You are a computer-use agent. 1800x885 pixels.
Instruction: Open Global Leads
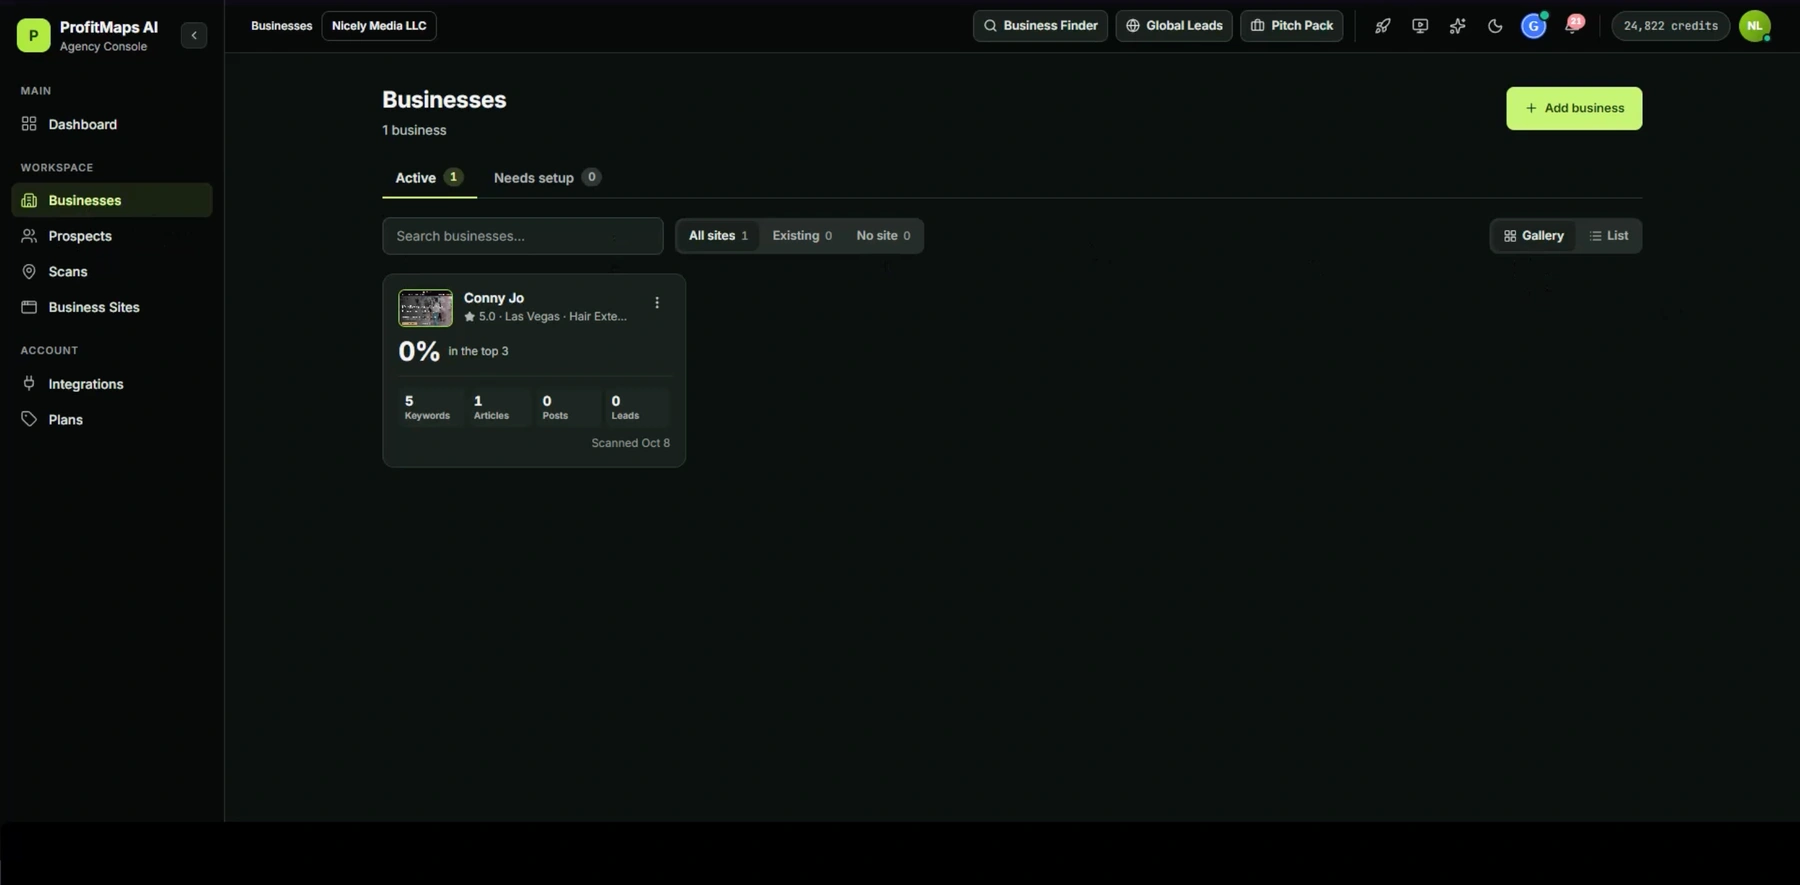(x=1174, y=26)
